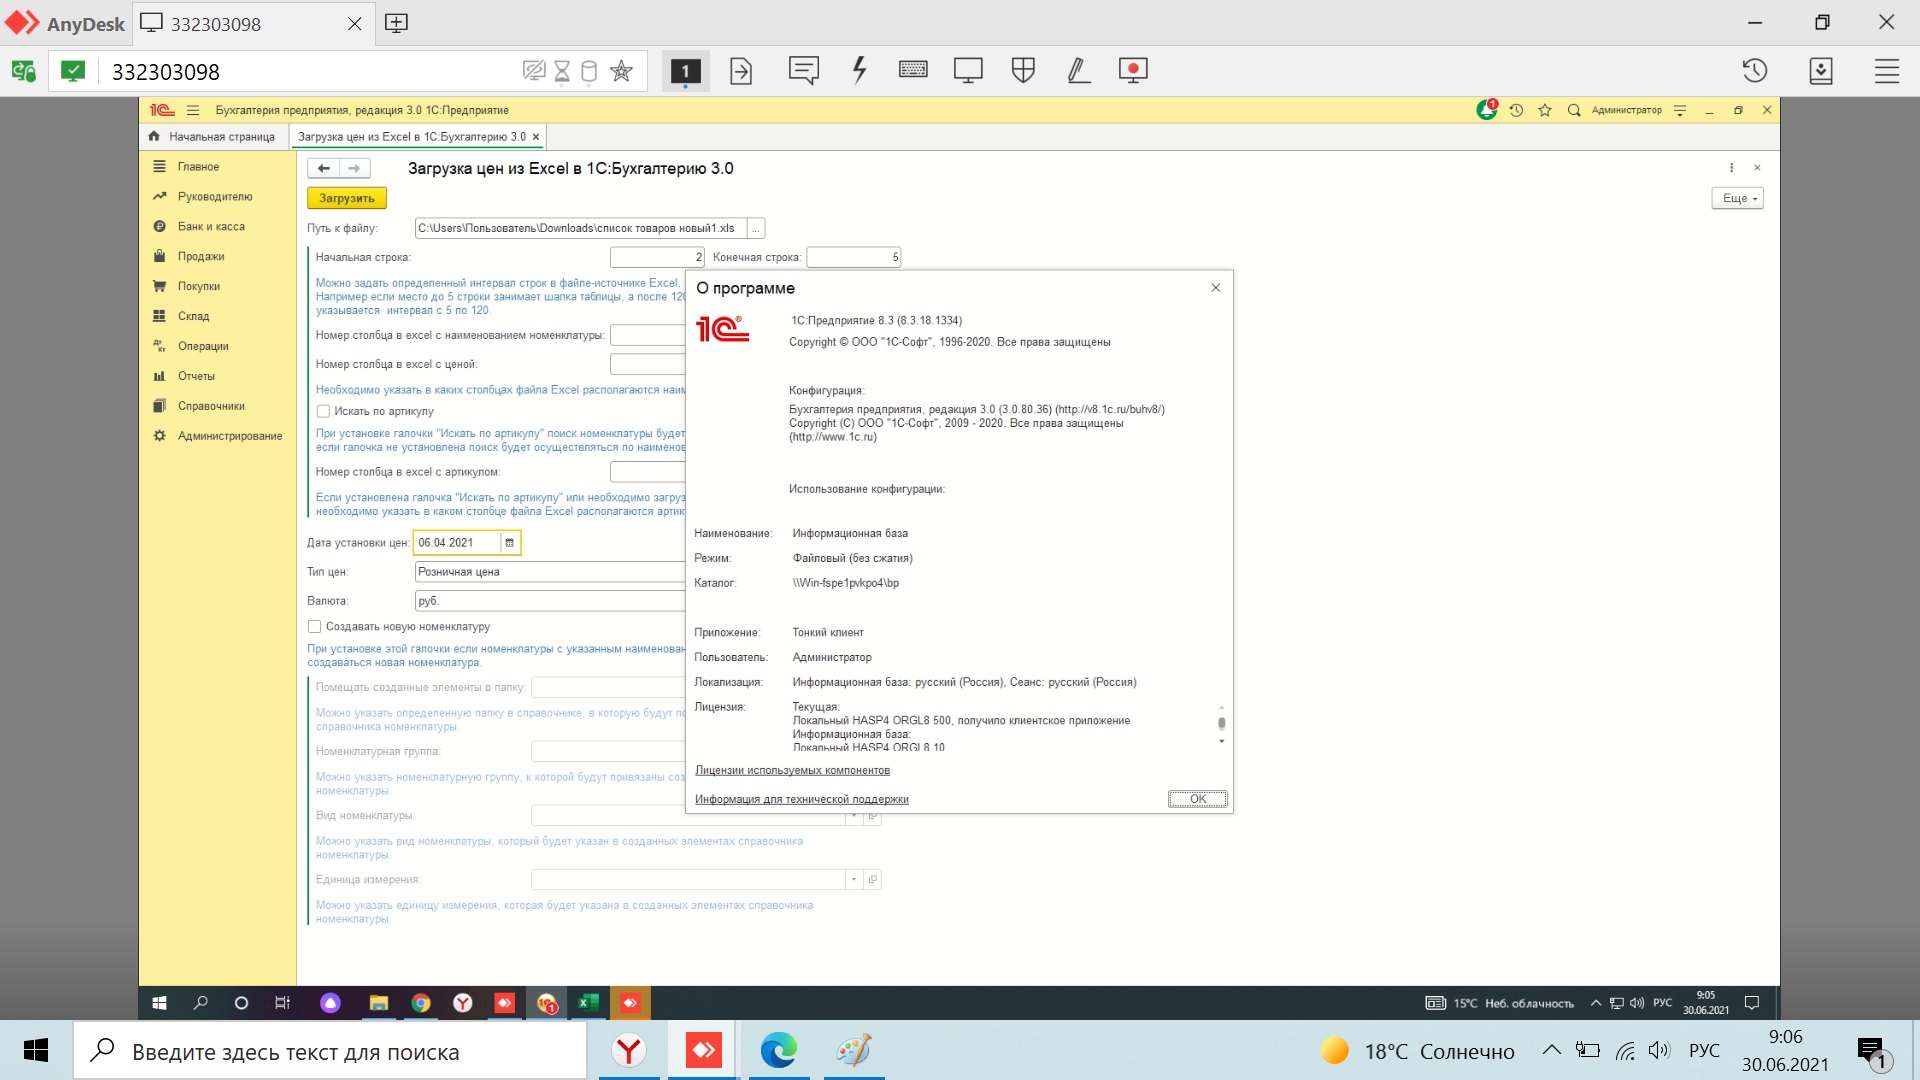Open 1C favorites star icon
Viewport: 1920px width, 1080px height.
point(1545,110)
